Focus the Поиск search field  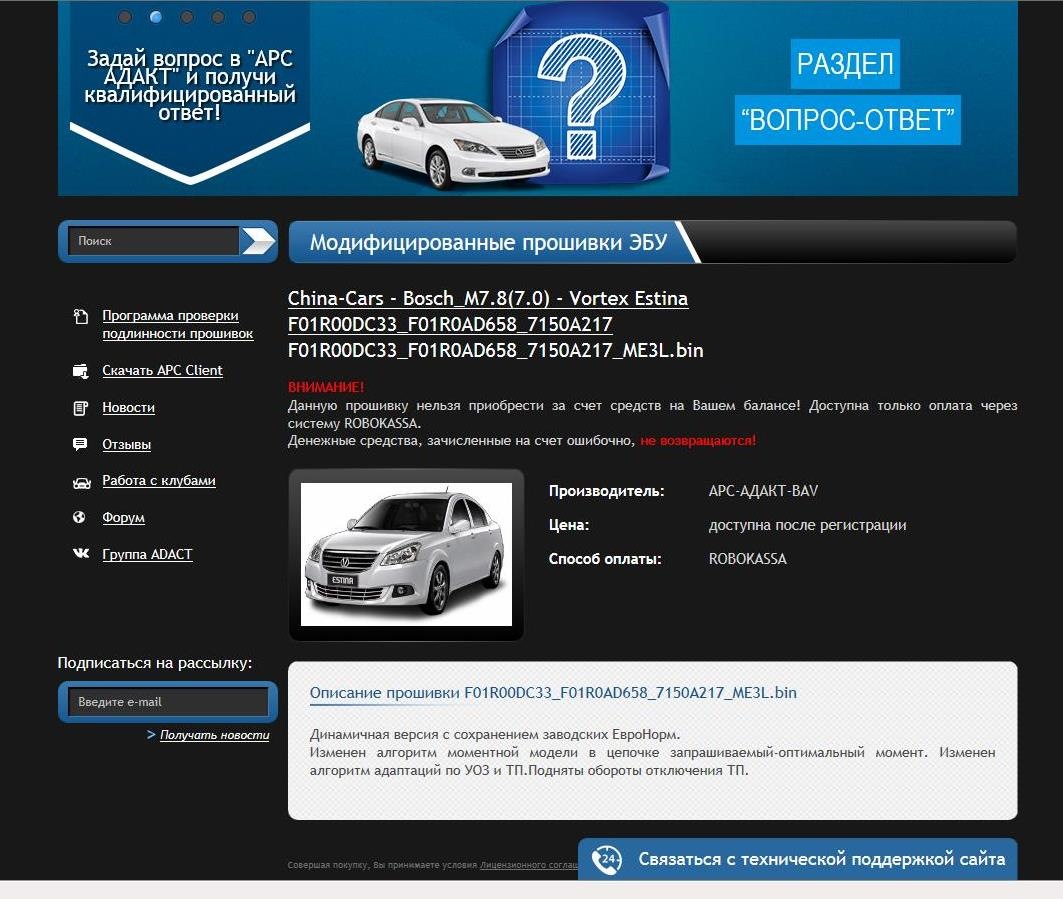[153, 241]
